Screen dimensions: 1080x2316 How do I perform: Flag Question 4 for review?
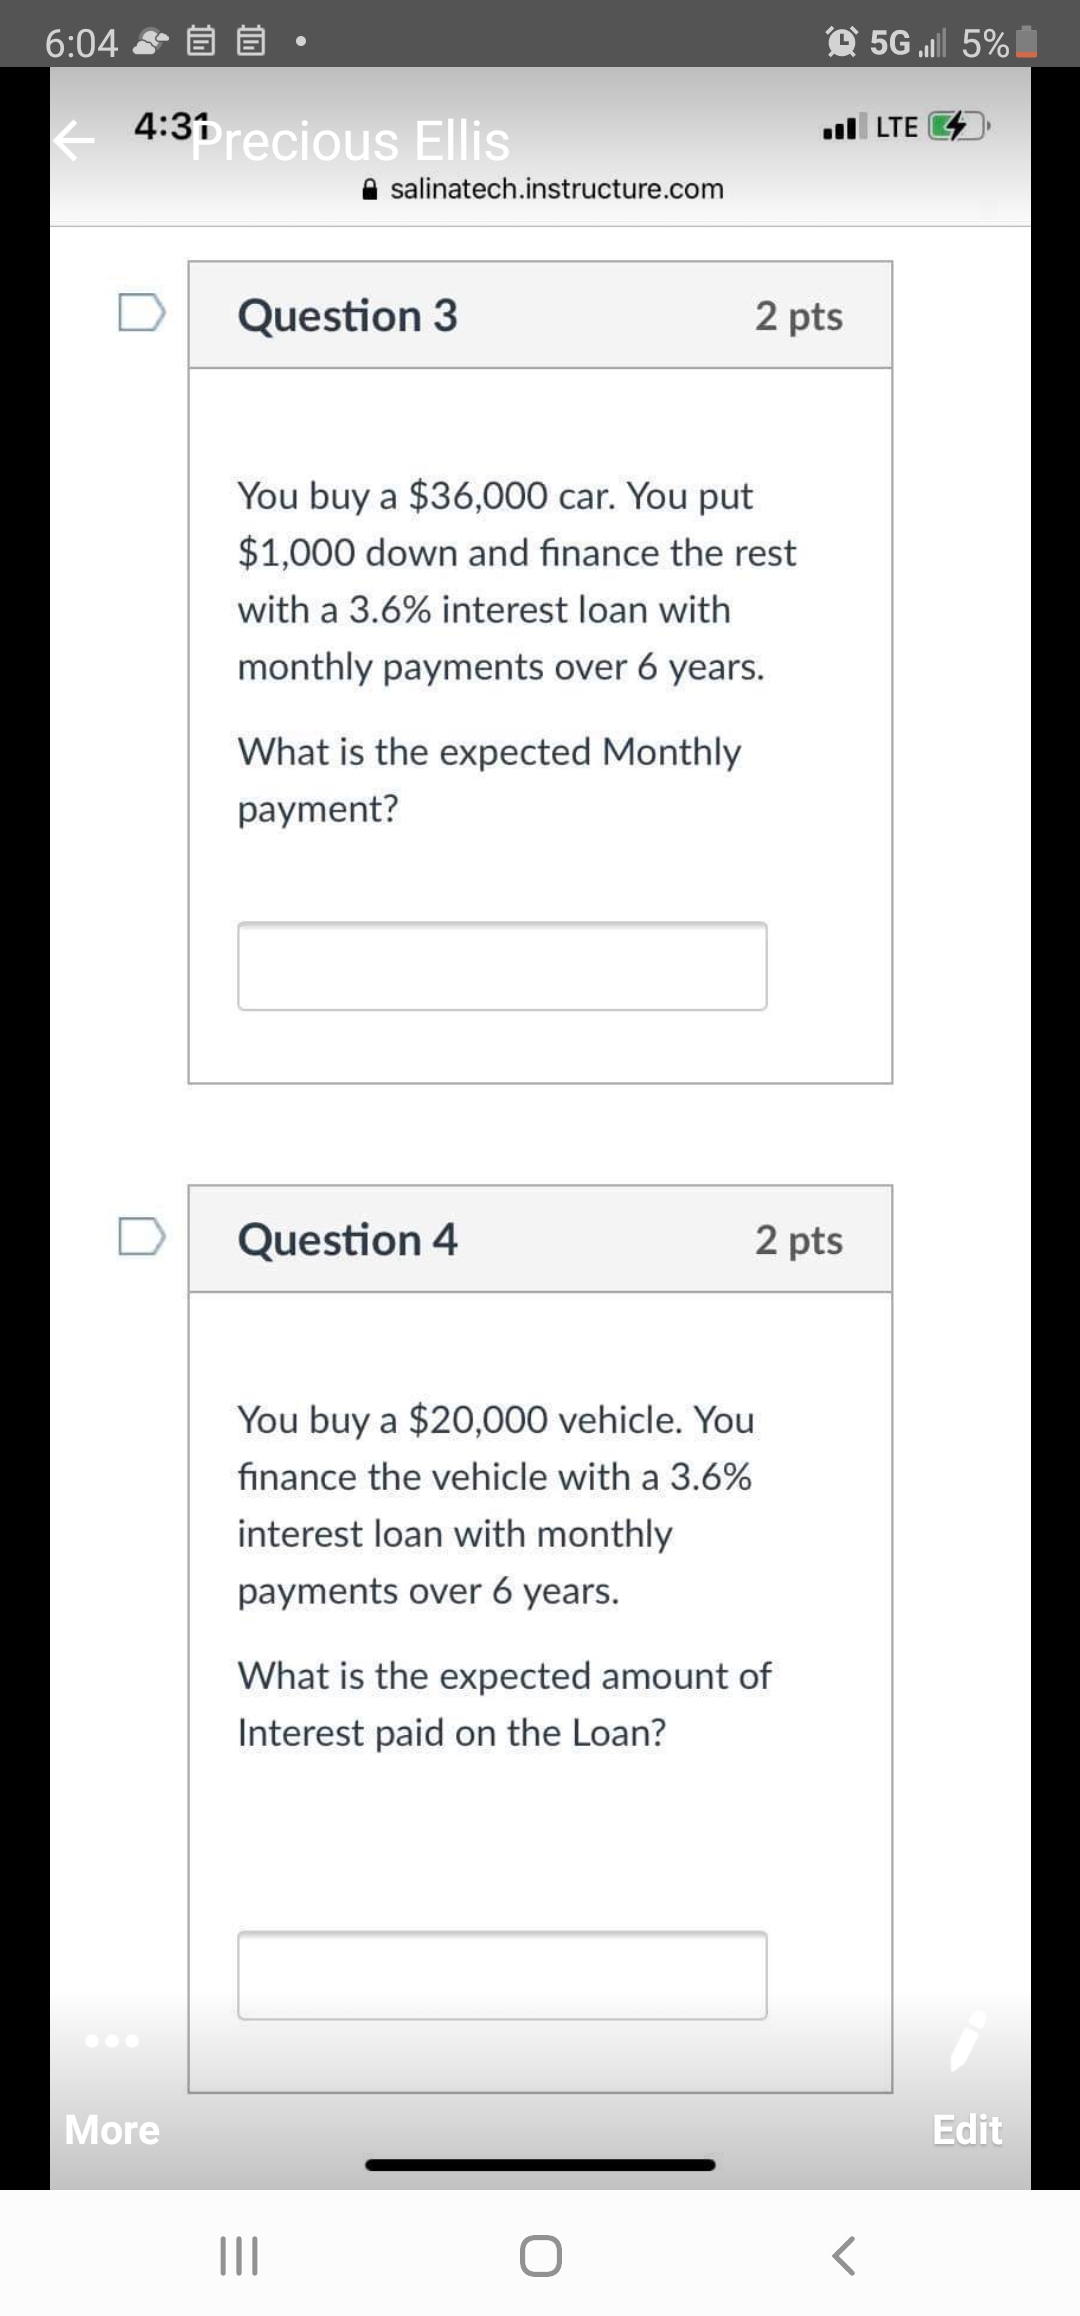coord(141,1236)
